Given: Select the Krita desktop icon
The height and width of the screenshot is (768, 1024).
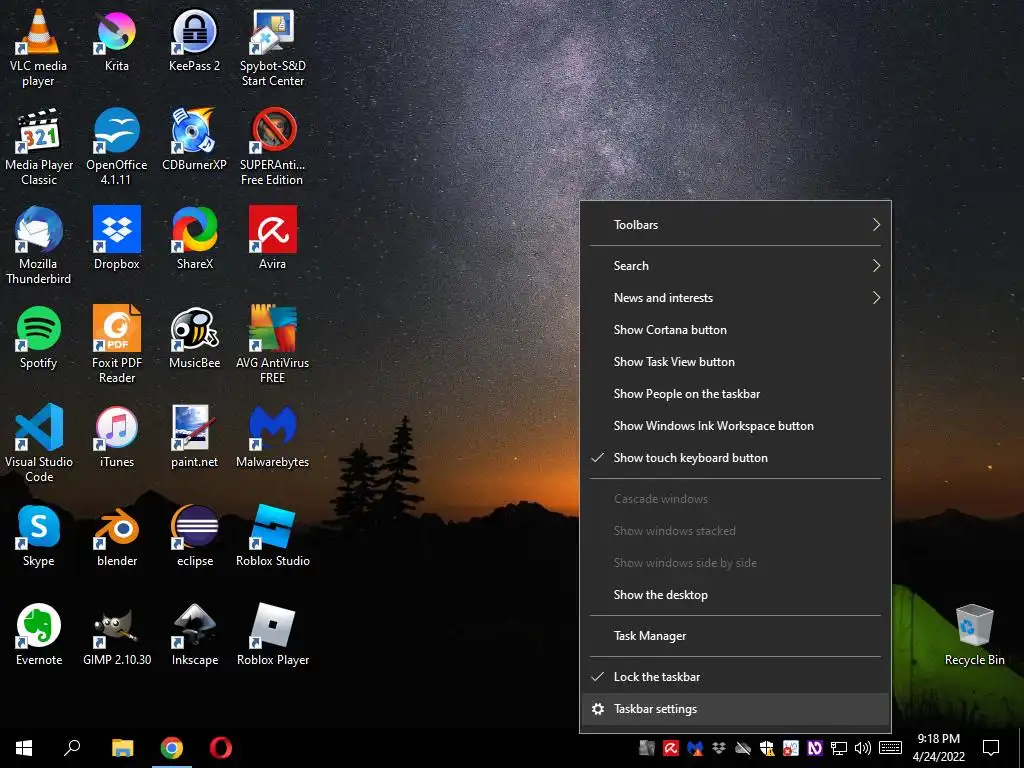Looking at the screenshot, I should pos(117,40).
